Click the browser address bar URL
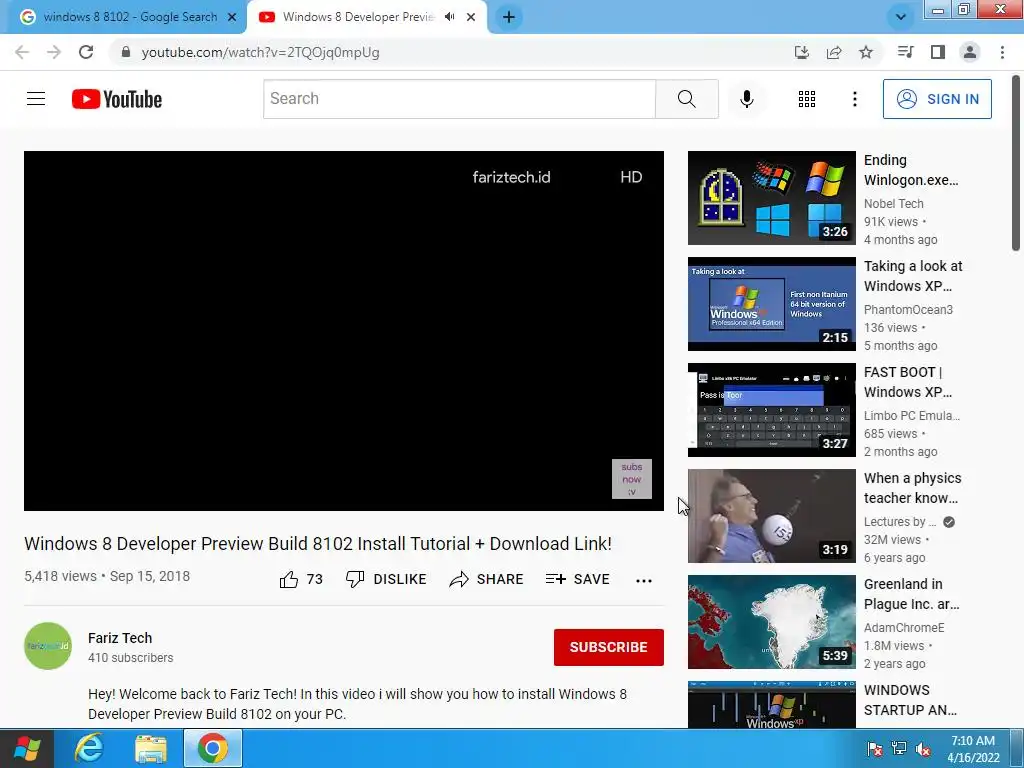Viewport: 1024px width, 768px height. pos(261,52)
